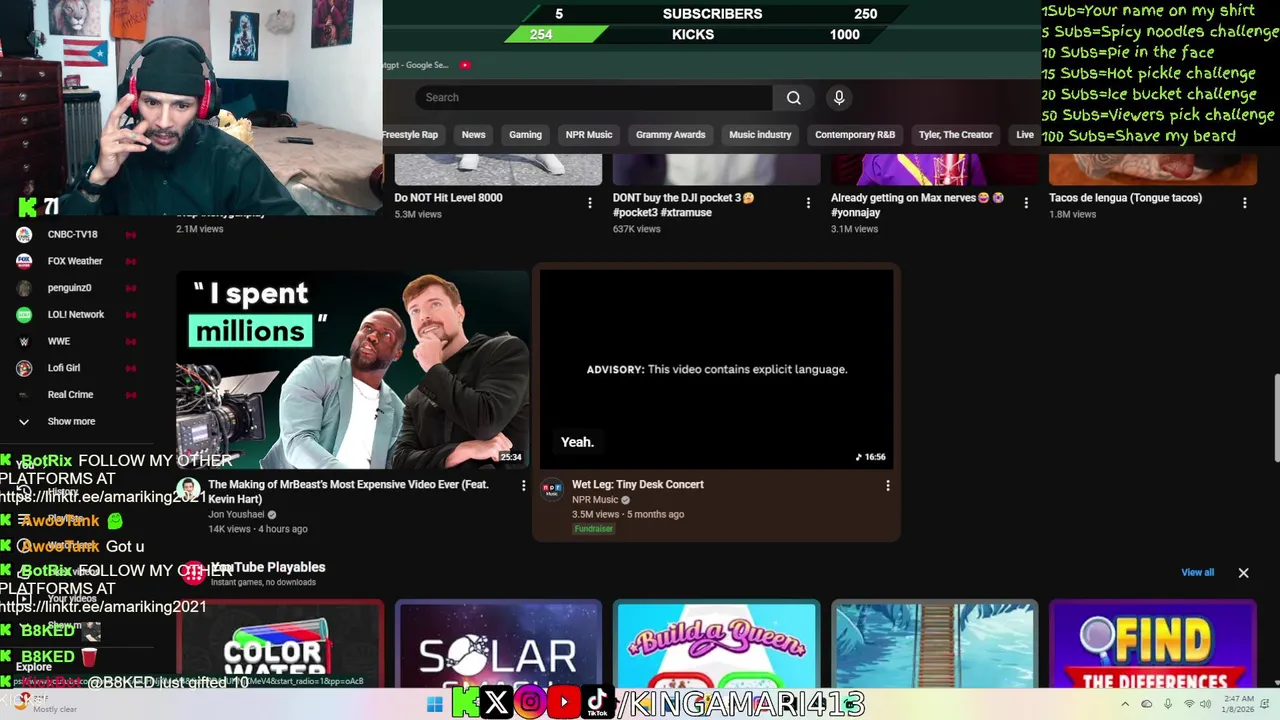Open the Windows Start button
Viewport: 1280px width, 720px height.
click(x=435, y=704)
